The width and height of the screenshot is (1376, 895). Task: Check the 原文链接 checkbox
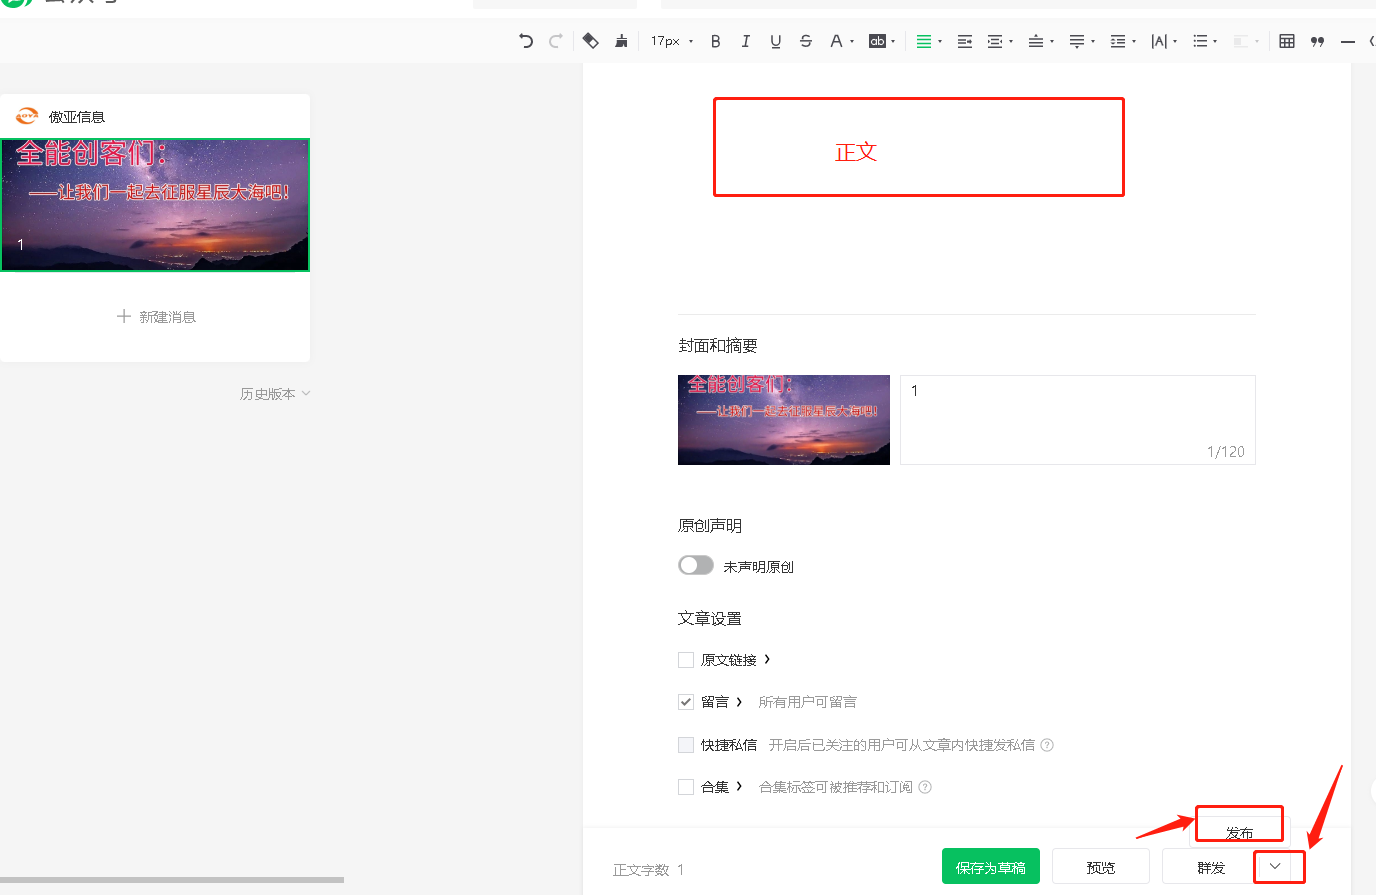click(686, 660)
